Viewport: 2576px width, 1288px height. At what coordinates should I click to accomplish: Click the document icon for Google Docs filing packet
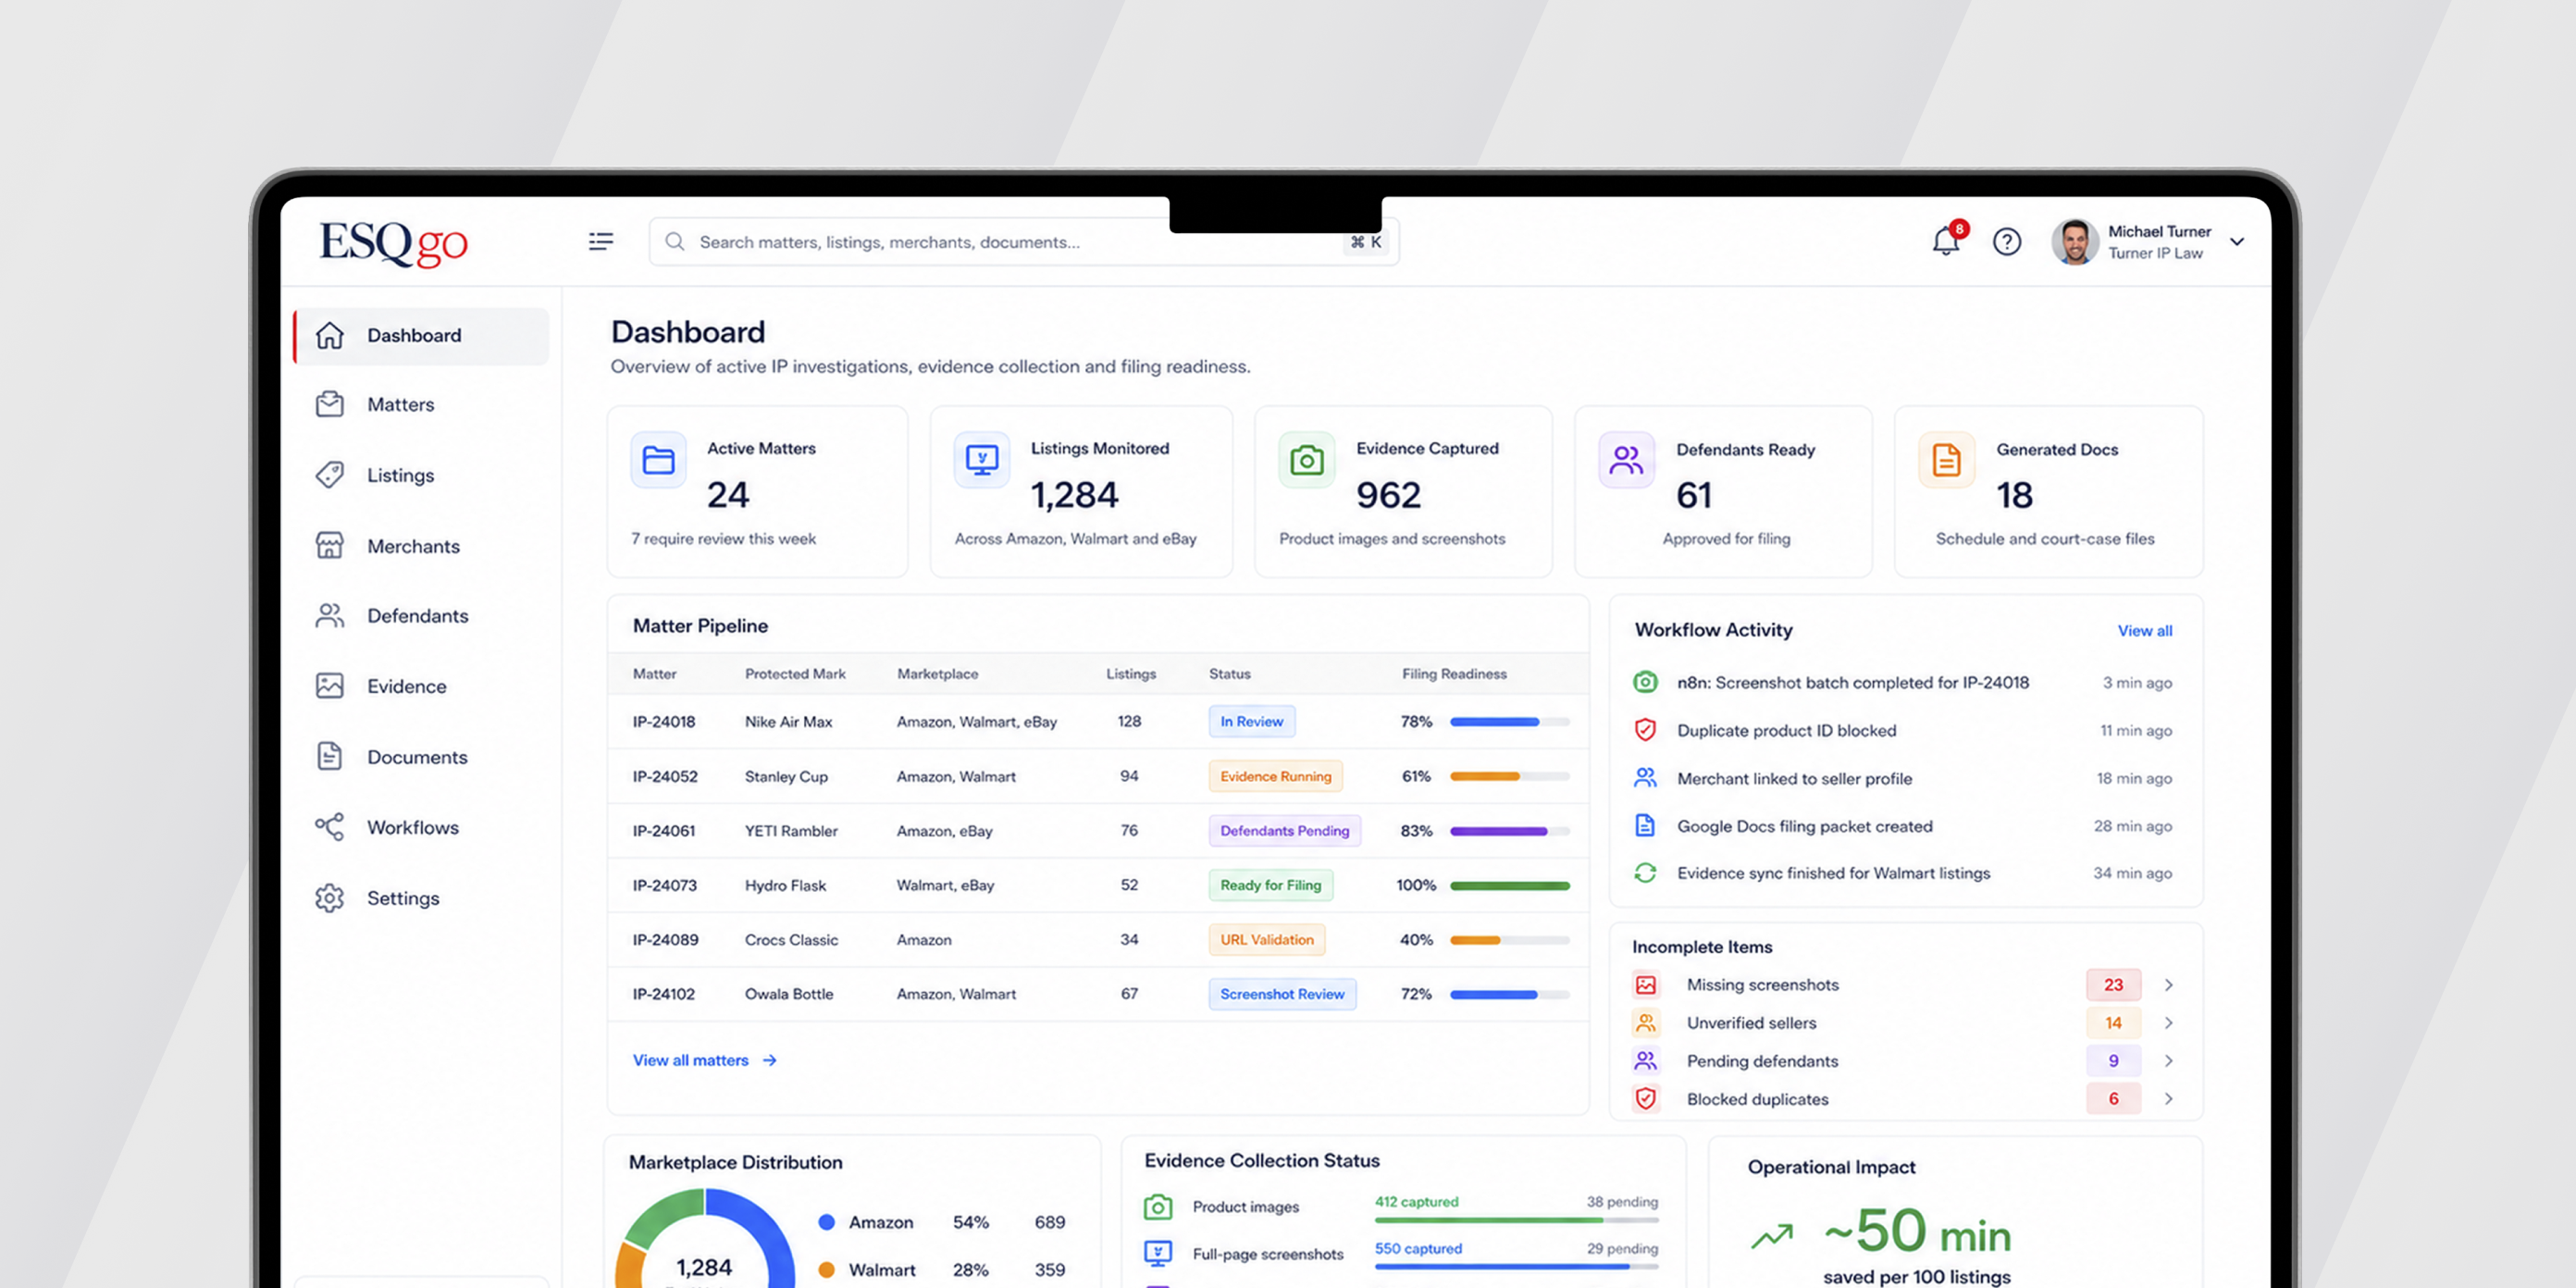point(1645,825)
